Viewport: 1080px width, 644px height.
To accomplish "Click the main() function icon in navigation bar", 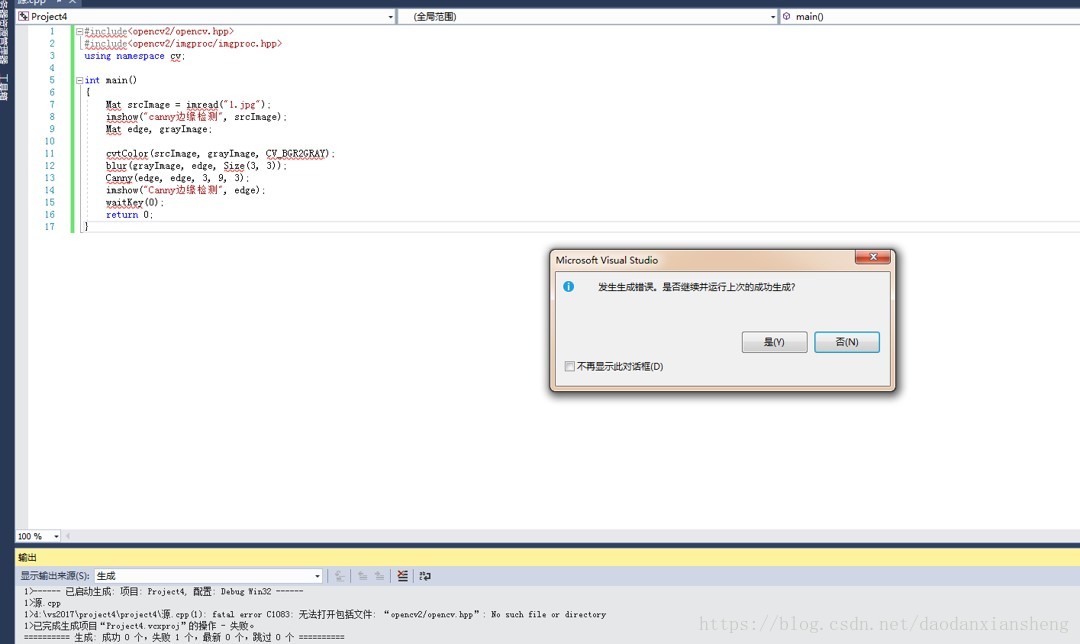I will (x=787, y=17).
